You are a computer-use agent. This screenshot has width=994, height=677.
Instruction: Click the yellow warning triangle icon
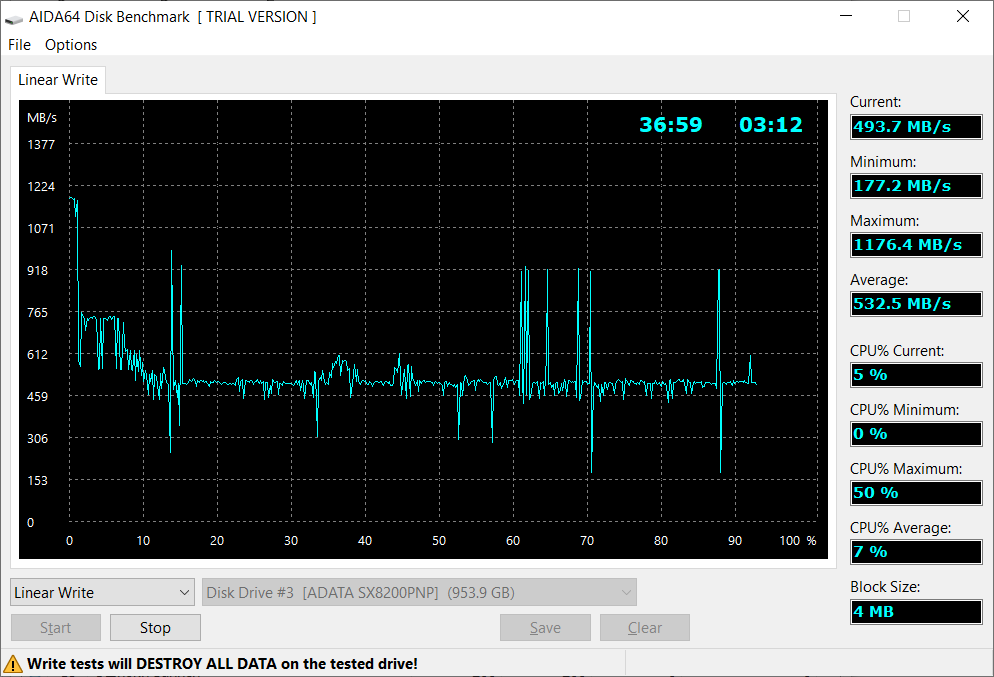point(12,664)
